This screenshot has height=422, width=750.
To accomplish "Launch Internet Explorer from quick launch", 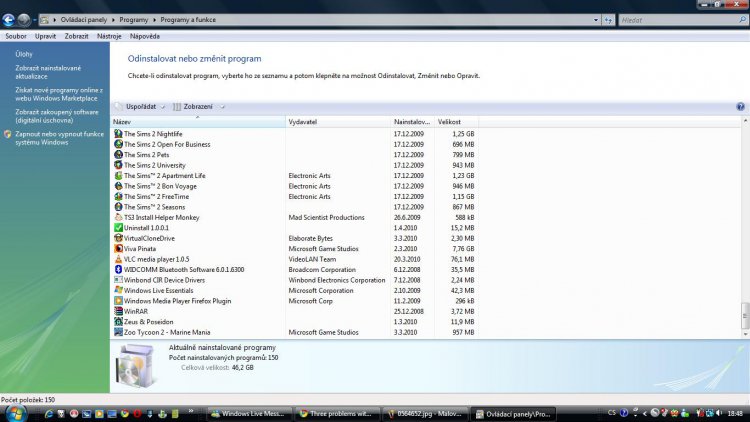I will tap(49, 414).
